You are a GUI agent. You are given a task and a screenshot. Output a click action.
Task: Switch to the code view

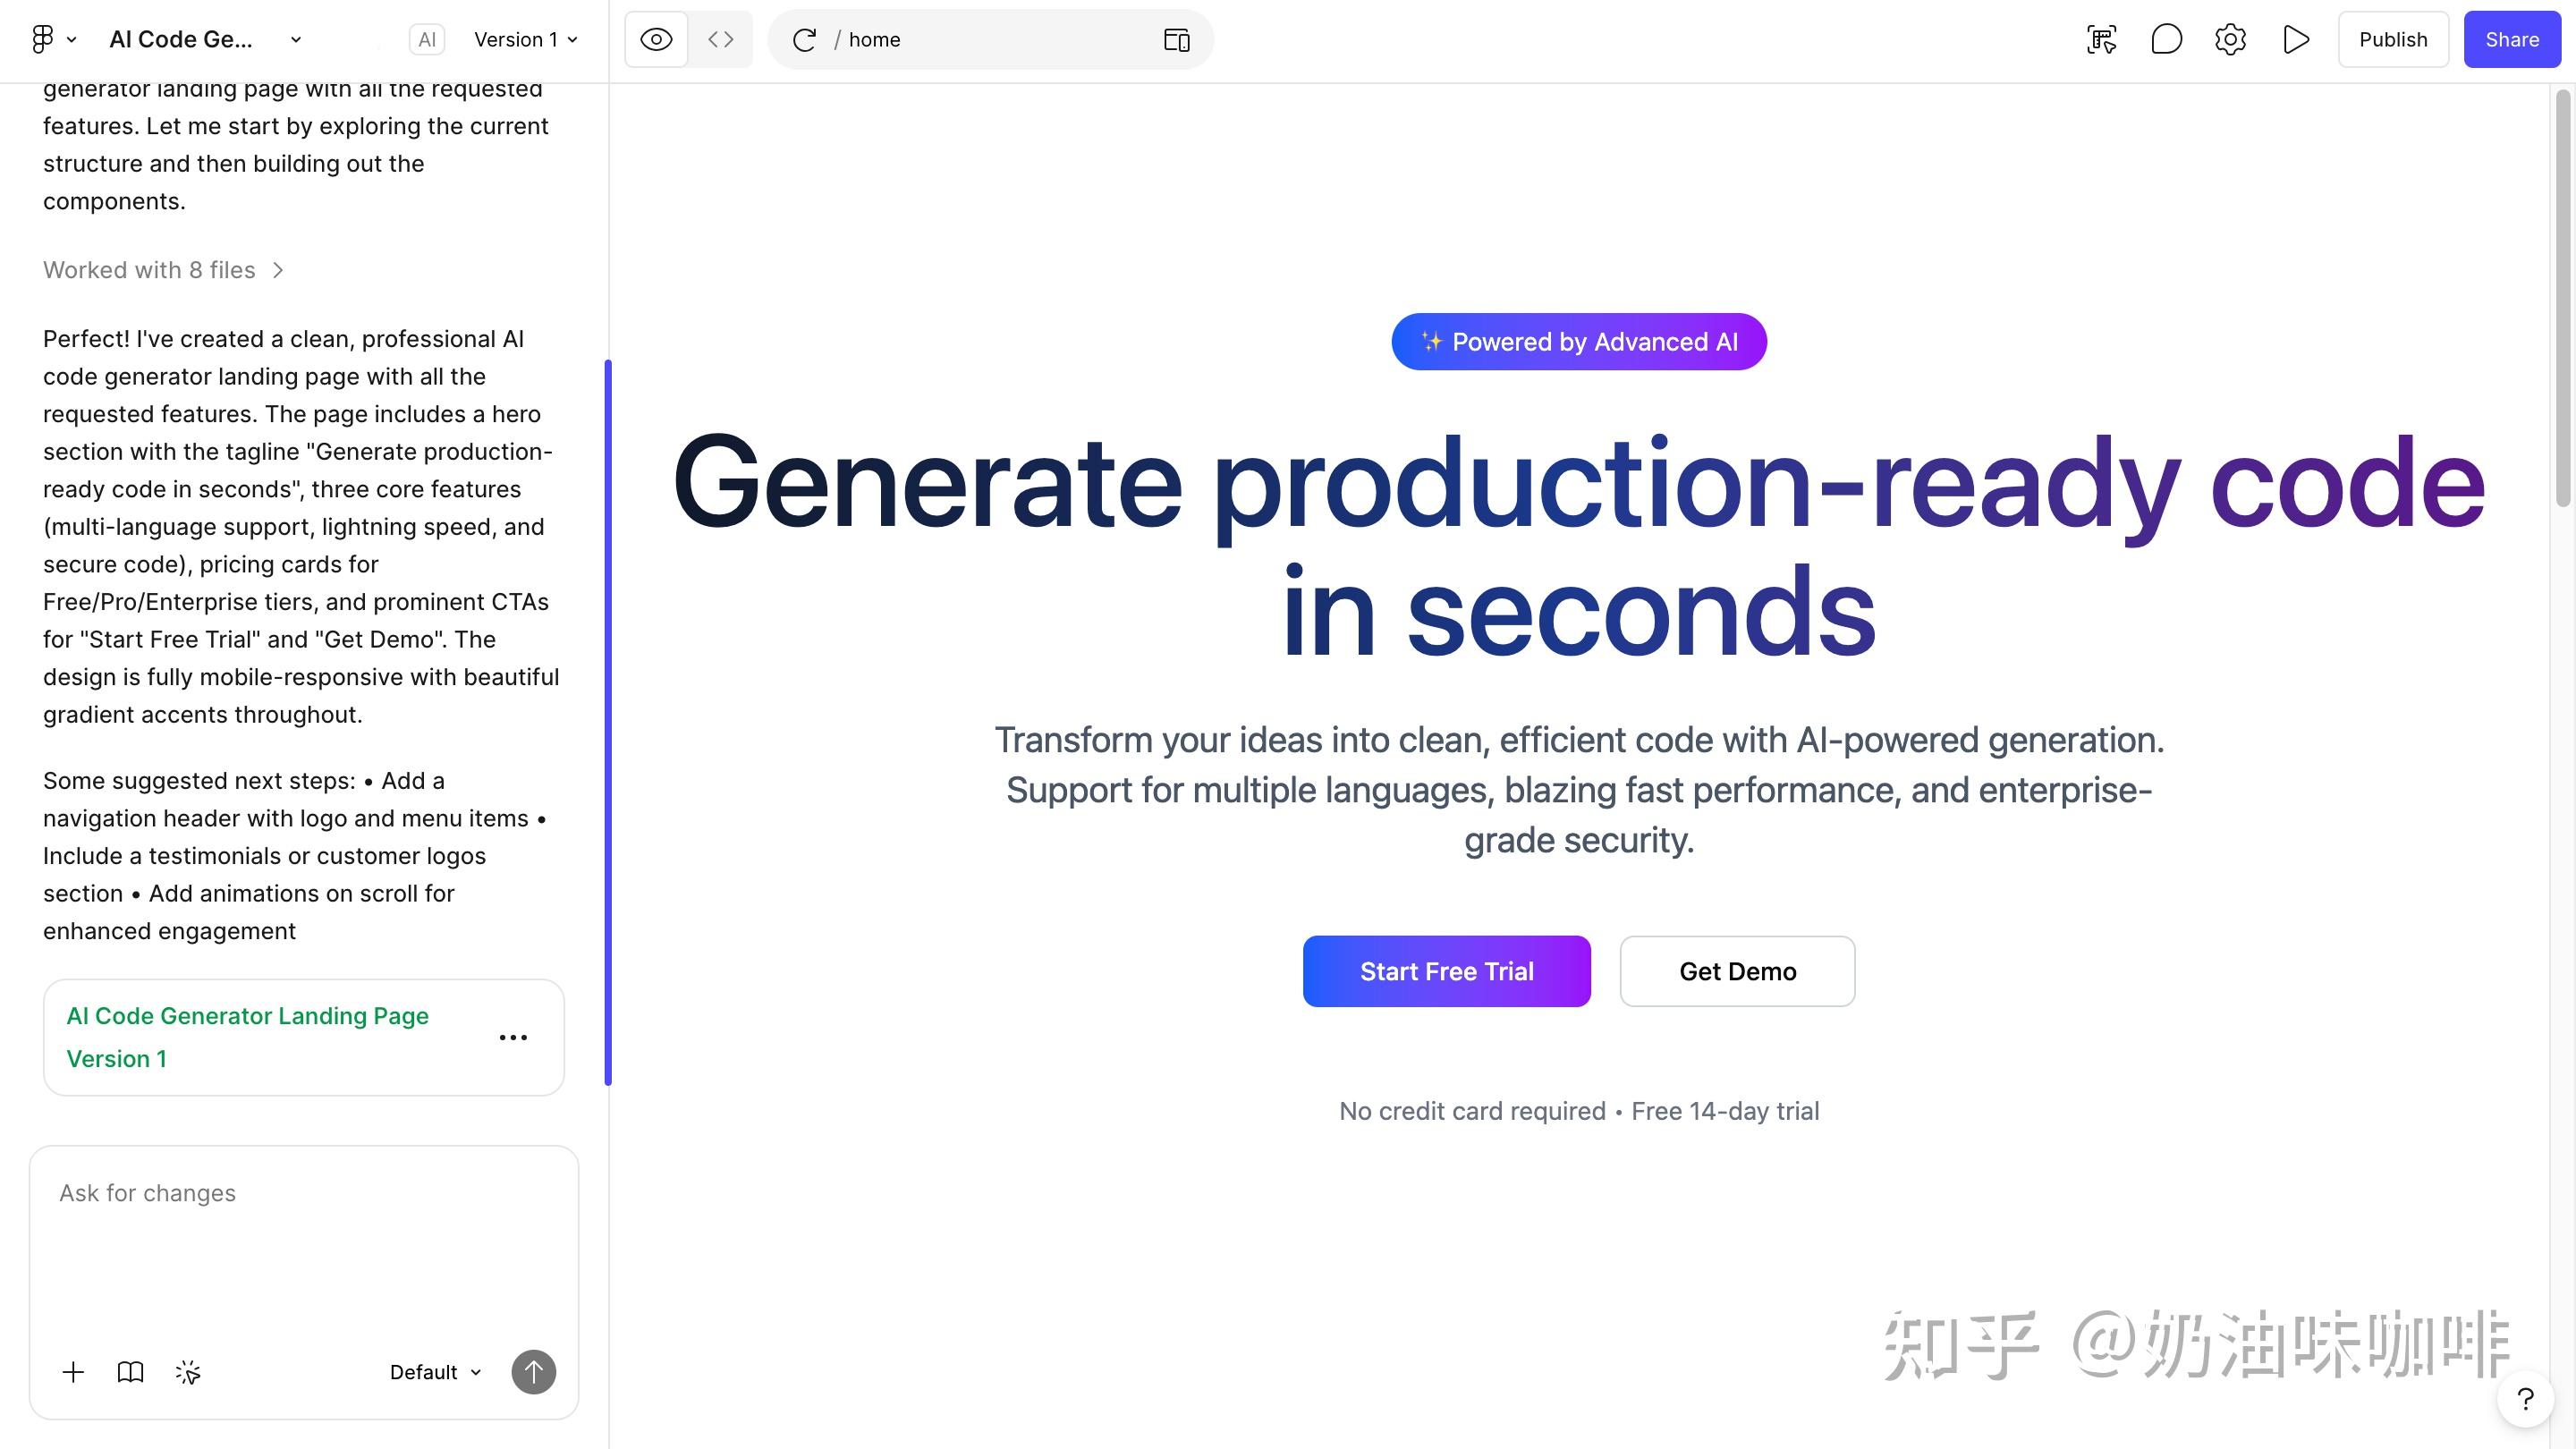click(721, 40)
